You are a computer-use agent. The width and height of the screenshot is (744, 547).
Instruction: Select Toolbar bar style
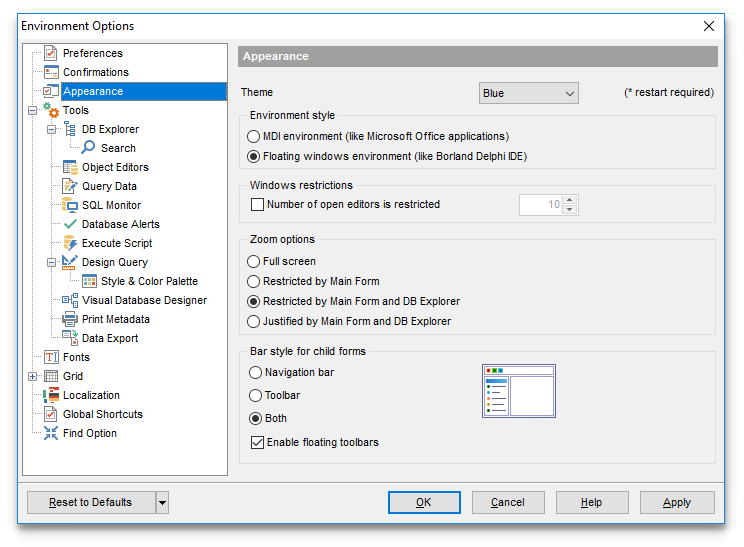(x=255, y=395)
